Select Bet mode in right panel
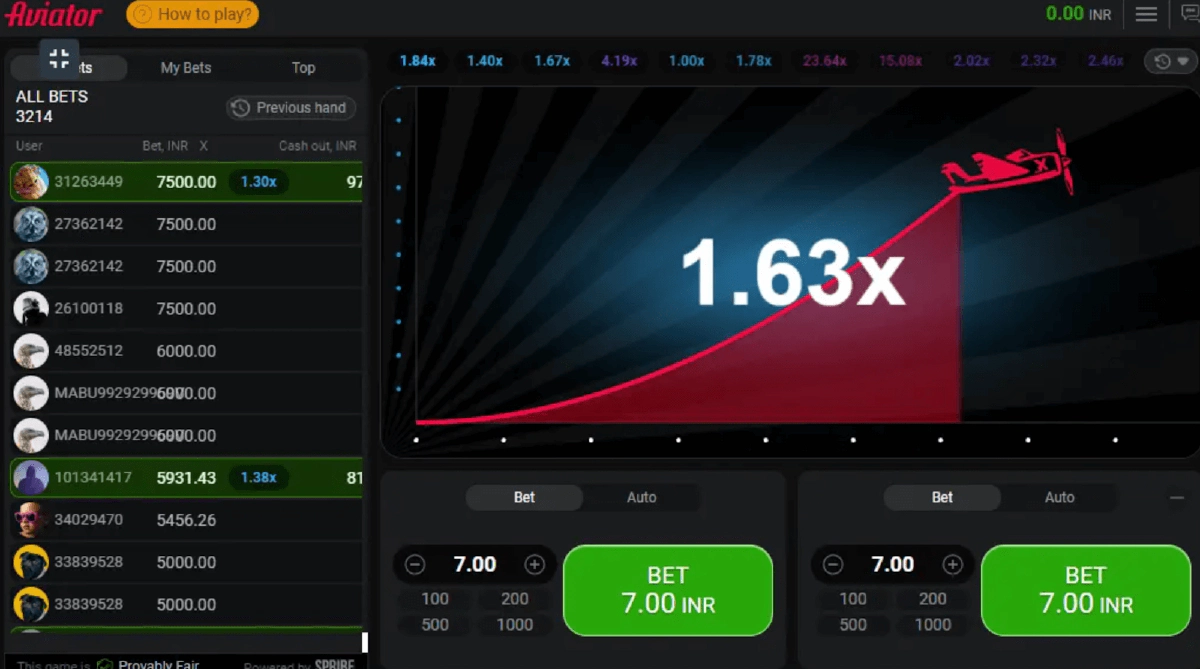The image size is (1200, 669). point(942,497)
